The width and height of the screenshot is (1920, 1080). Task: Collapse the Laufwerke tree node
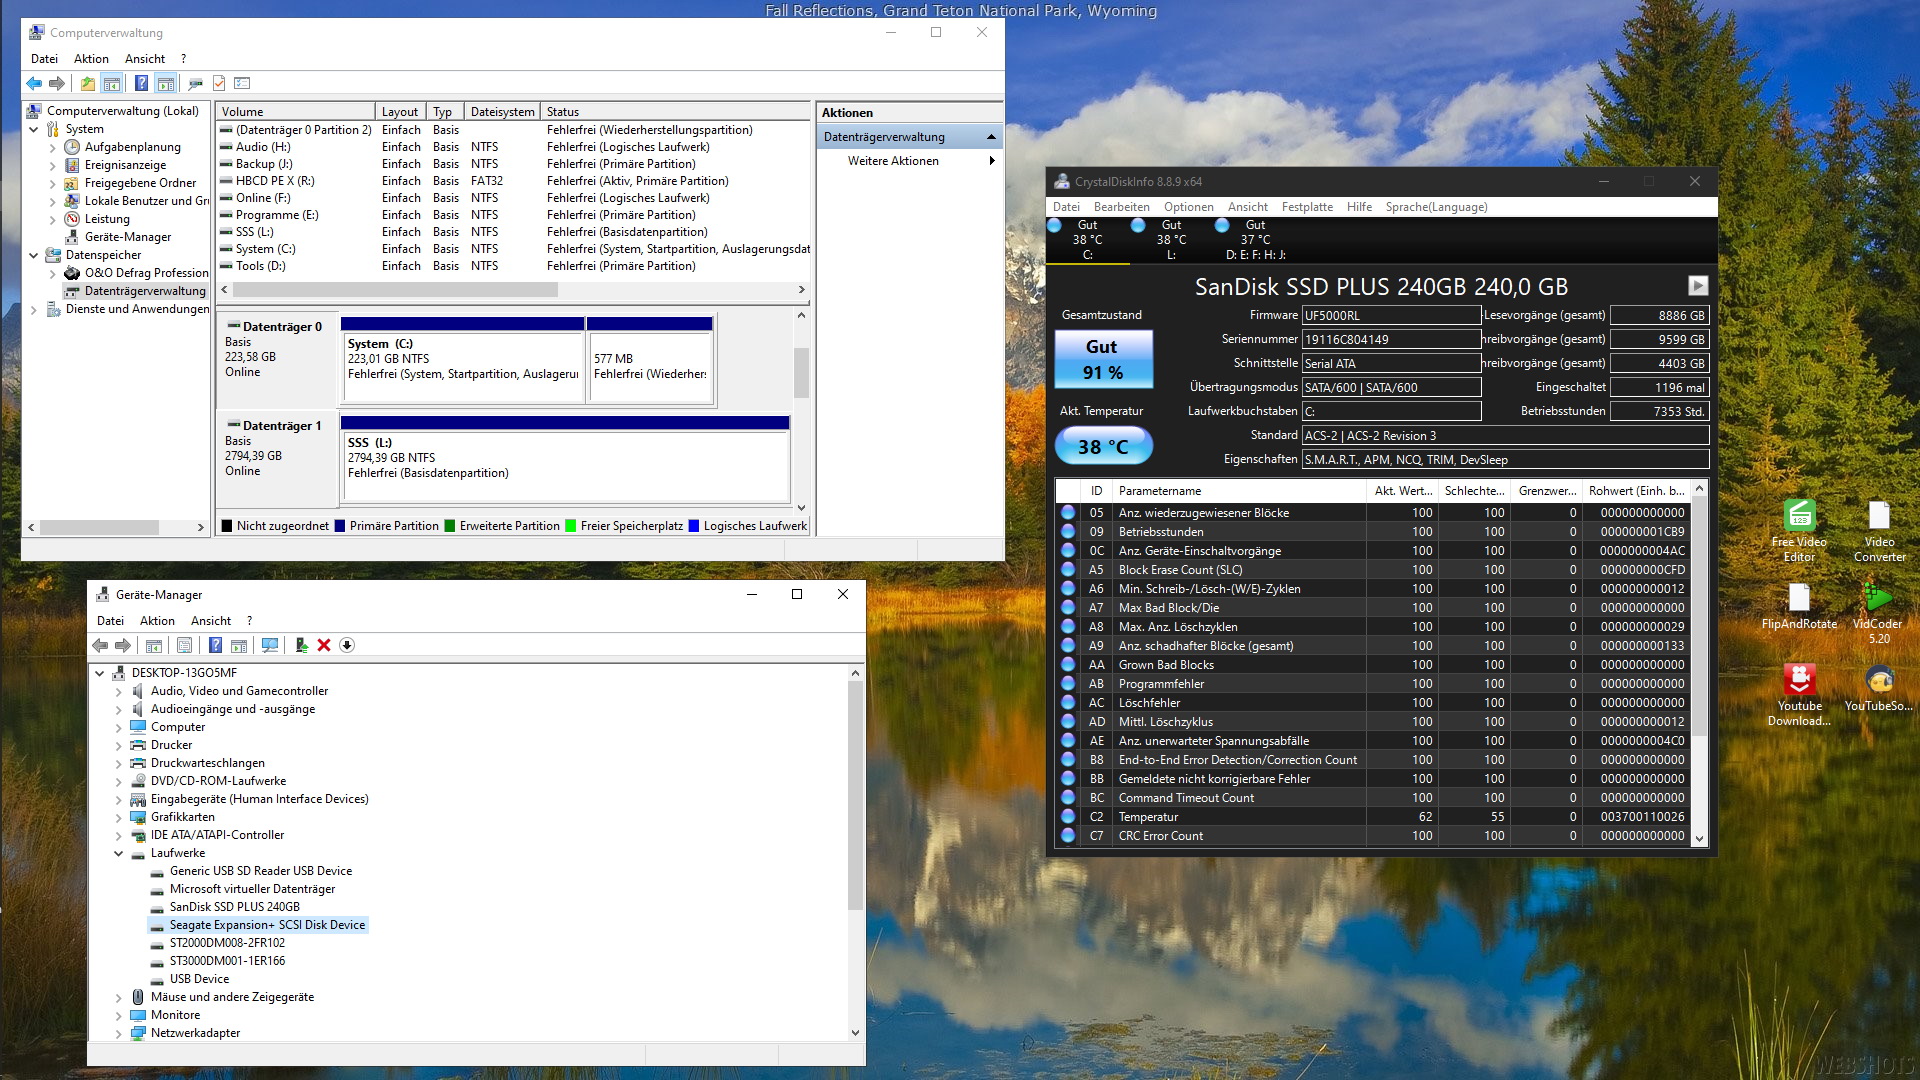(119, 853)
